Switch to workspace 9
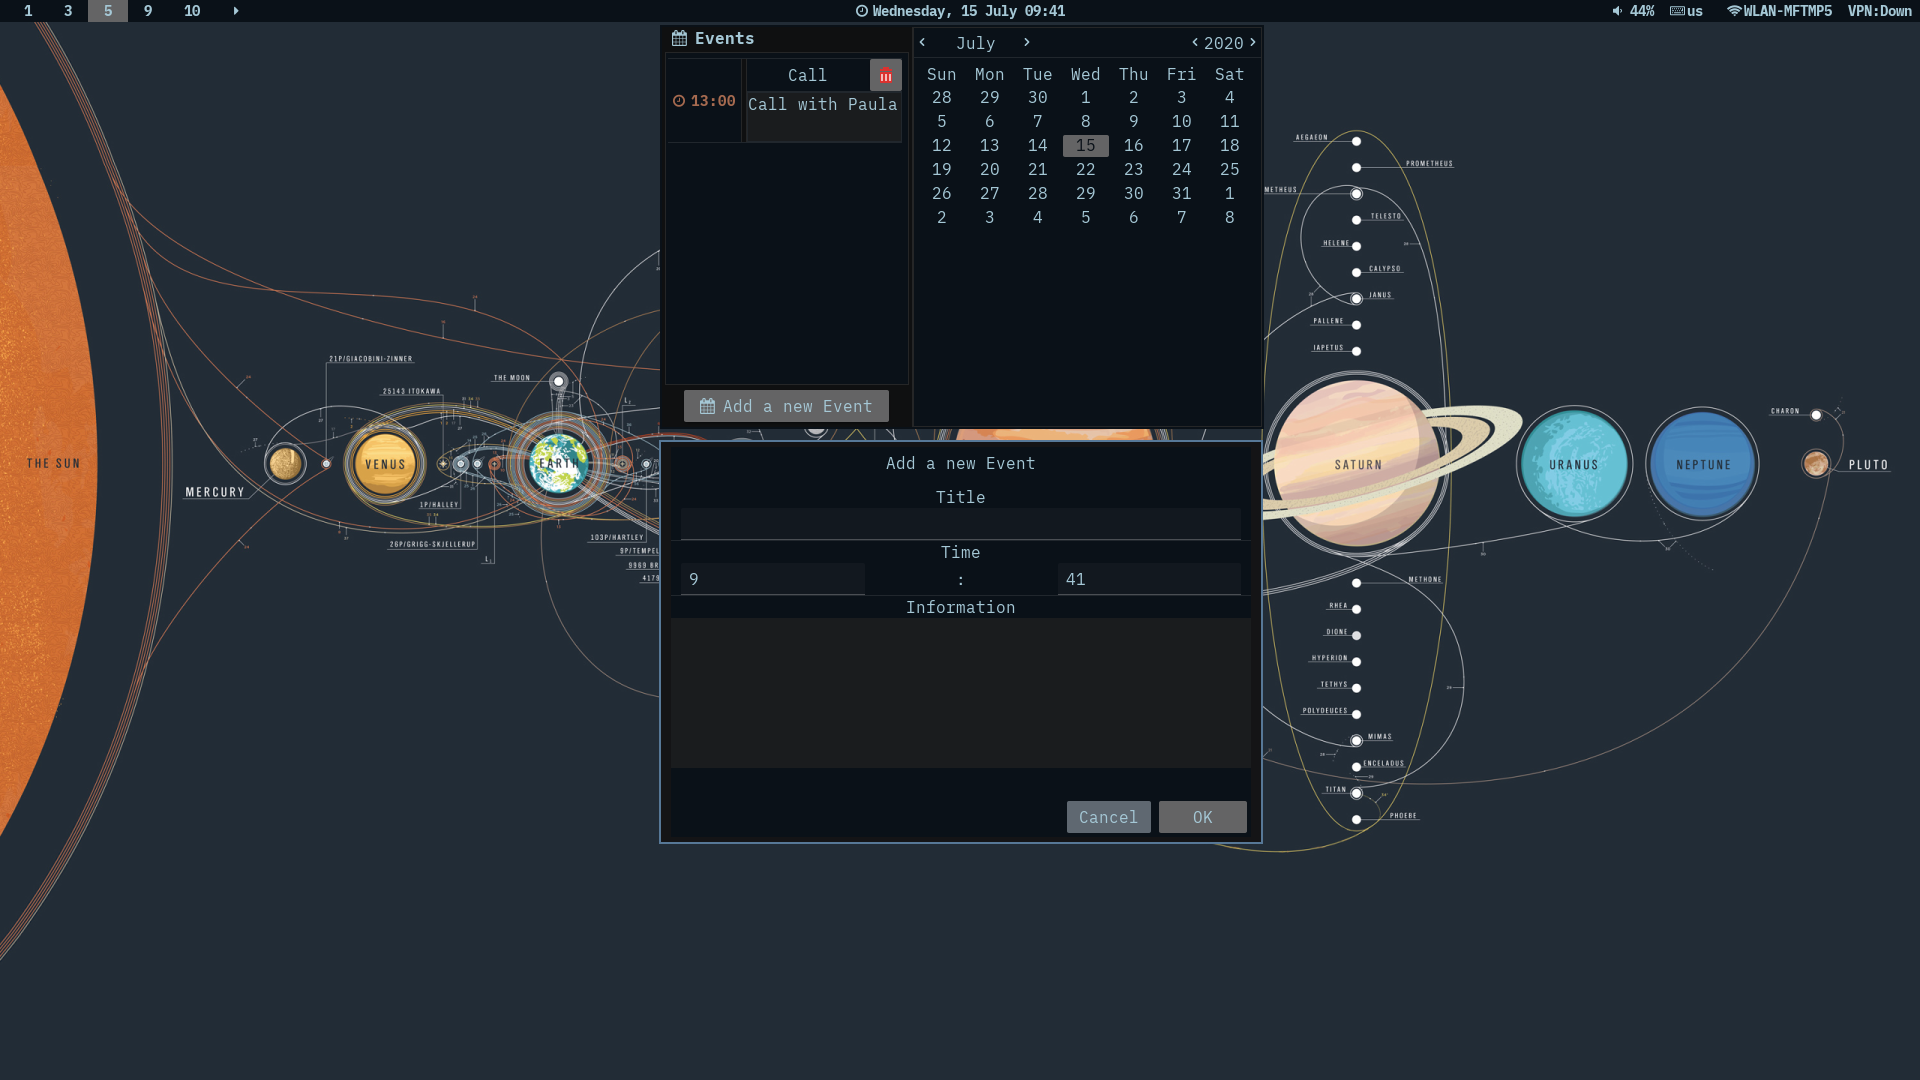The height and width of the screenshot is (1080, 1920). [x=148, y=11]
